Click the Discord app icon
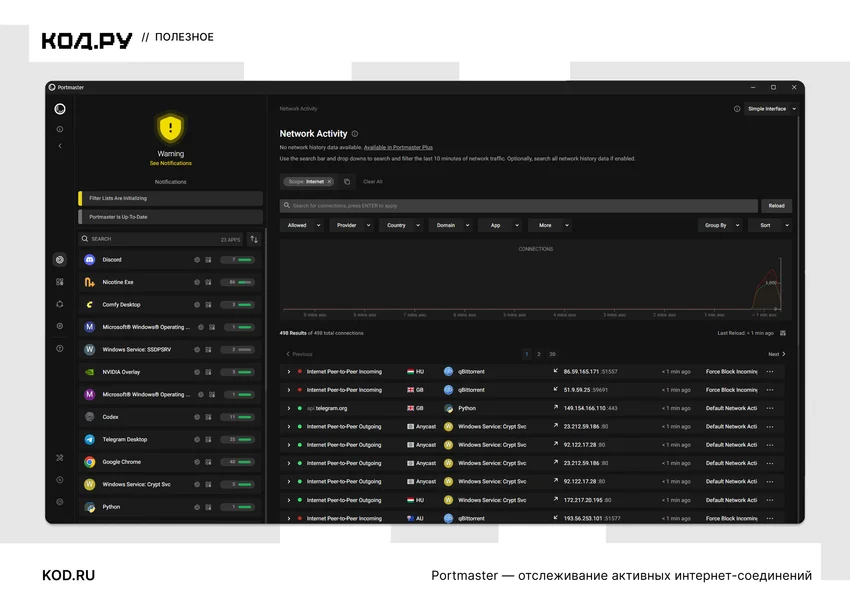Screen dimensions: 850x605 (89, 260)
